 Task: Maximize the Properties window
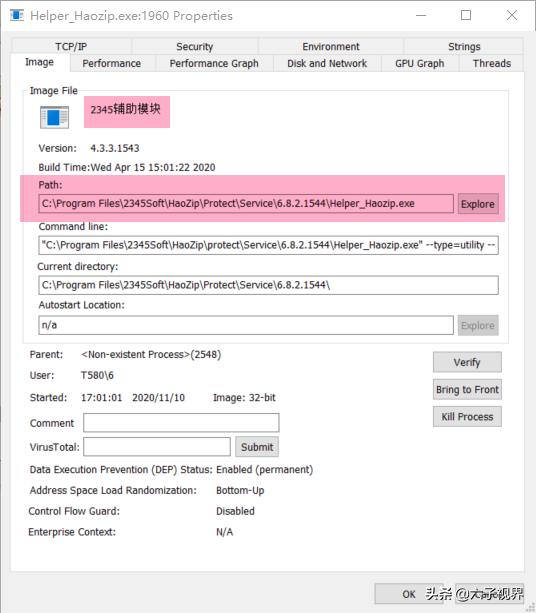[466, 16]
